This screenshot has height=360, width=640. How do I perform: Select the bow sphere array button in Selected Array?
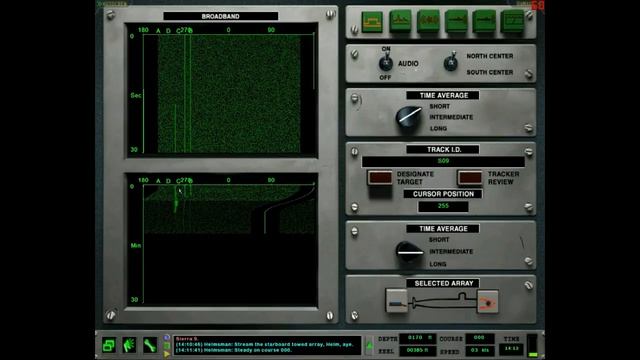[488, 302]
